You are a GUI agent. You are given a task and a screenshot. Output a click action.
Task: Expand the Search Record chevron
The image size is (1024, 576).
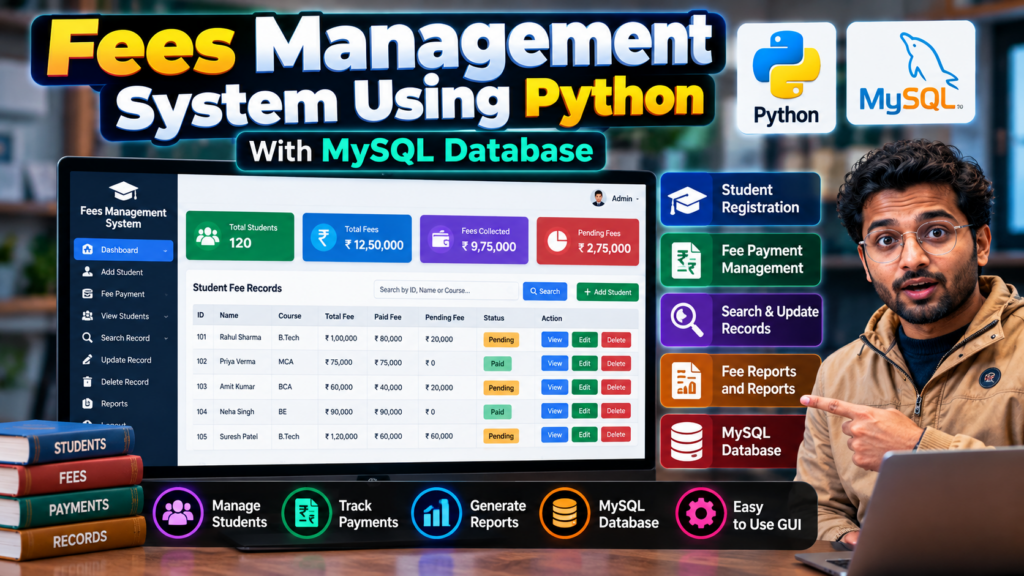[166, 338]
